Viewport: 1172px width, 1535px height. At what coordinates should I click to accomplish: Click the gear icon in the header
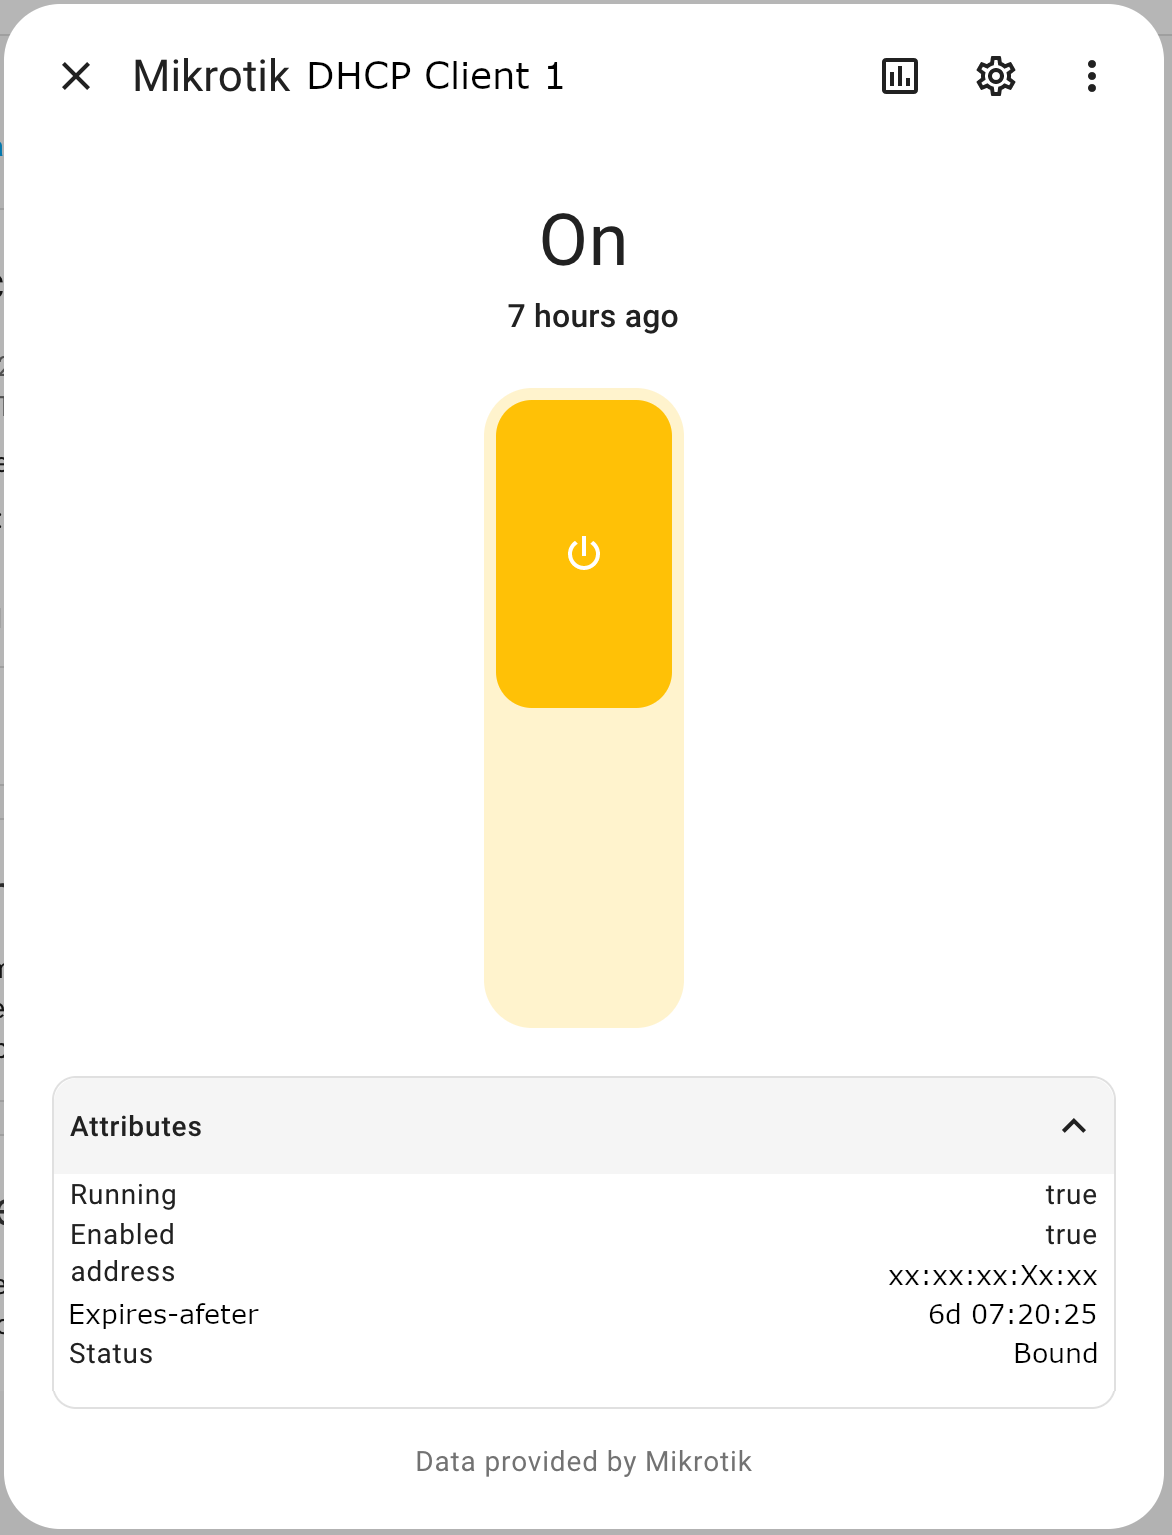pyautogui.click(x=995, y=75)
